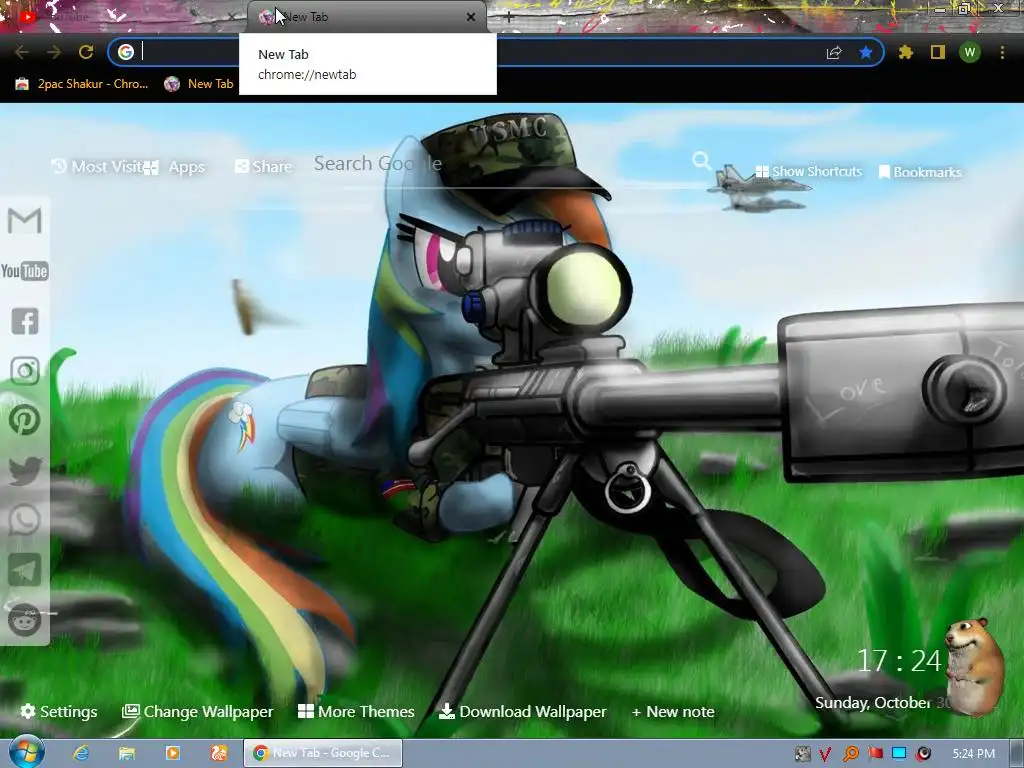Select the New Tab - Google Chrome taskbar button
1024x768 pixels.
tap(323, 753)
